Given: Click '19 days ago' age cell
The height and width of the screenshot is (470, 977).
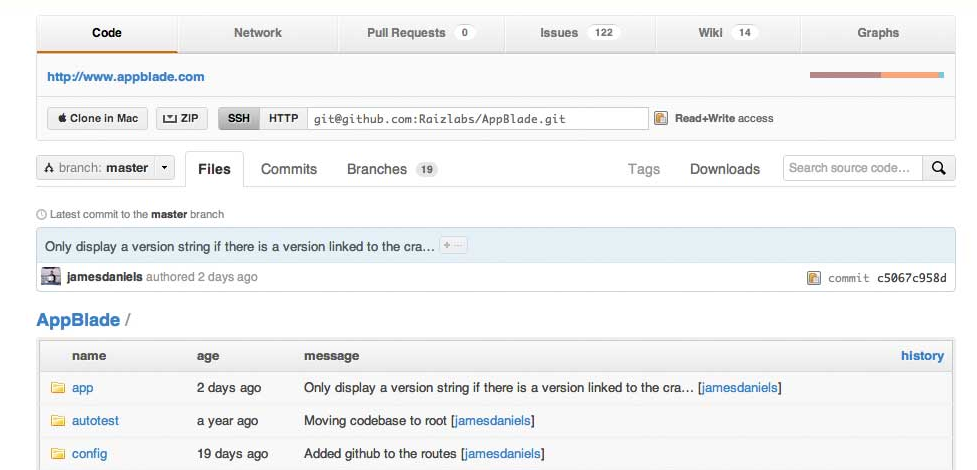Looking at the screenshot, I should tap(232, 454).
